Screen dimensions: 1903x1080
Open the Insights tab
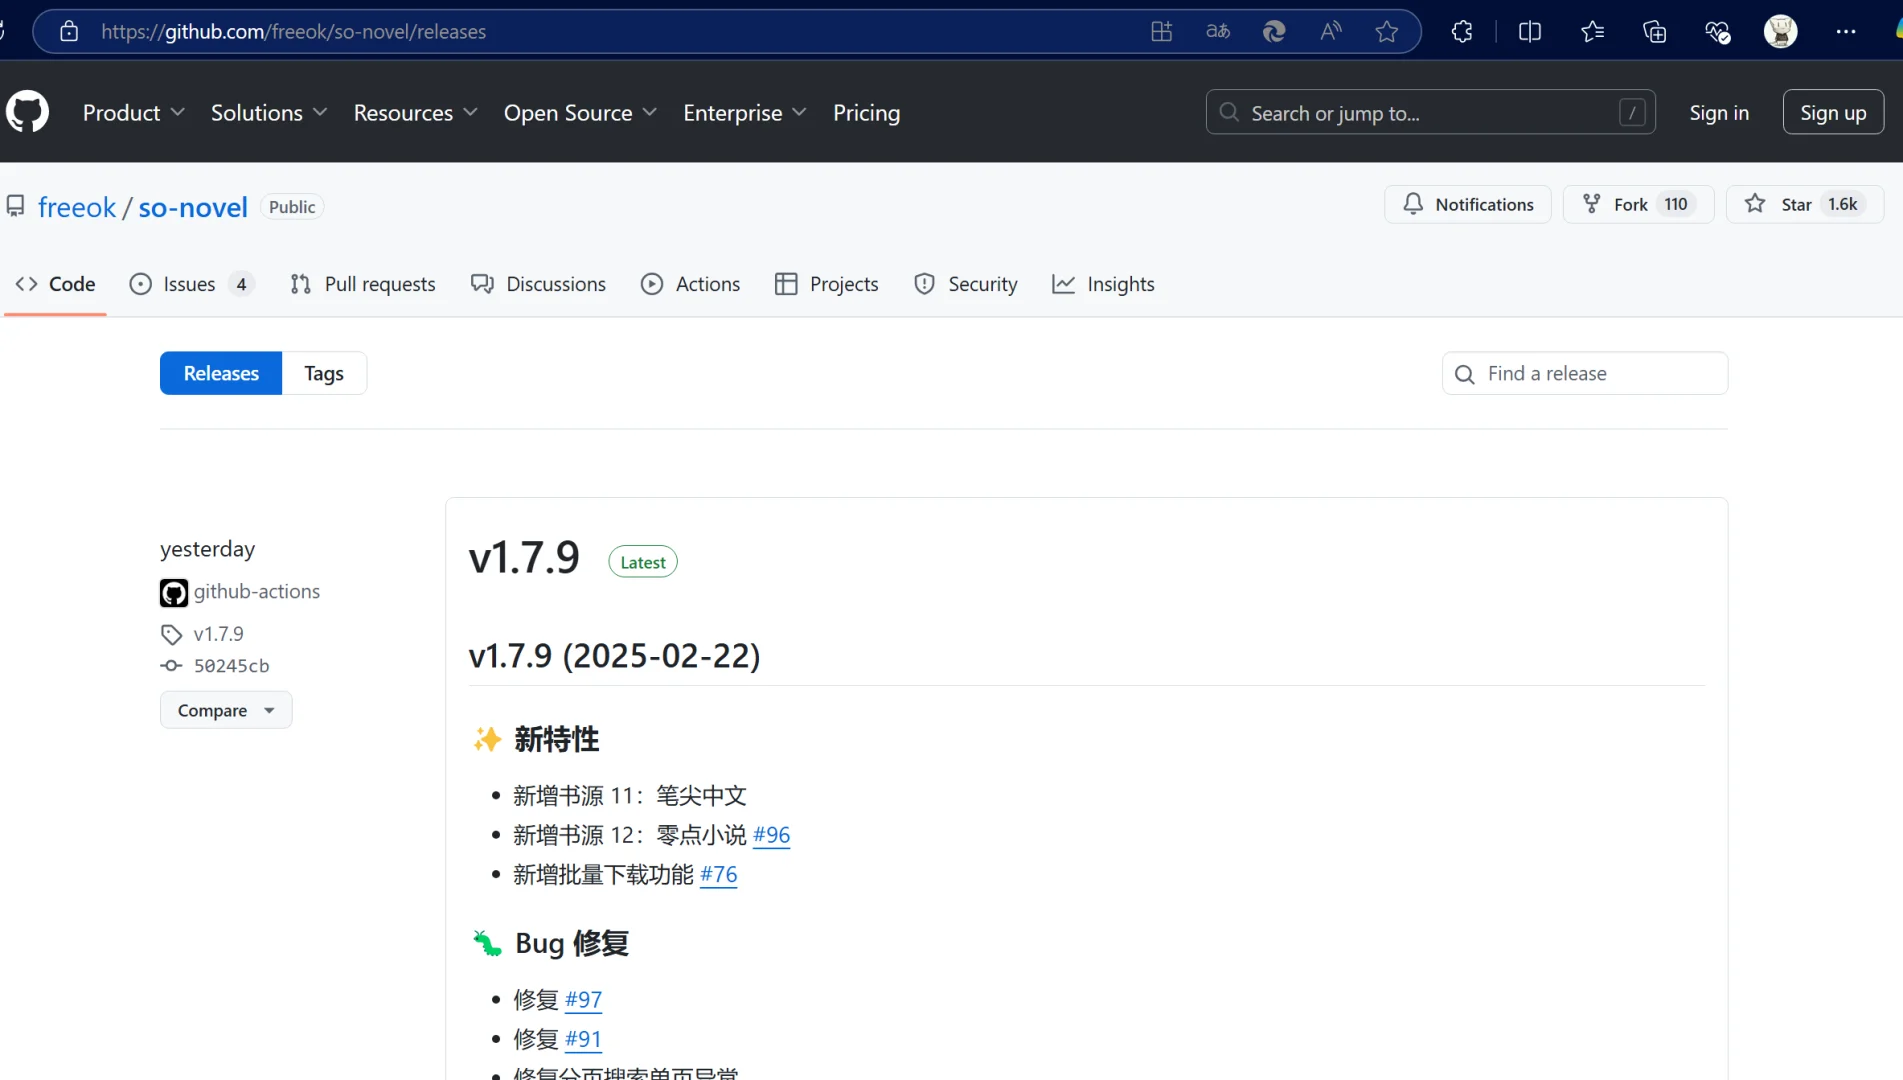click(1103, 284)
